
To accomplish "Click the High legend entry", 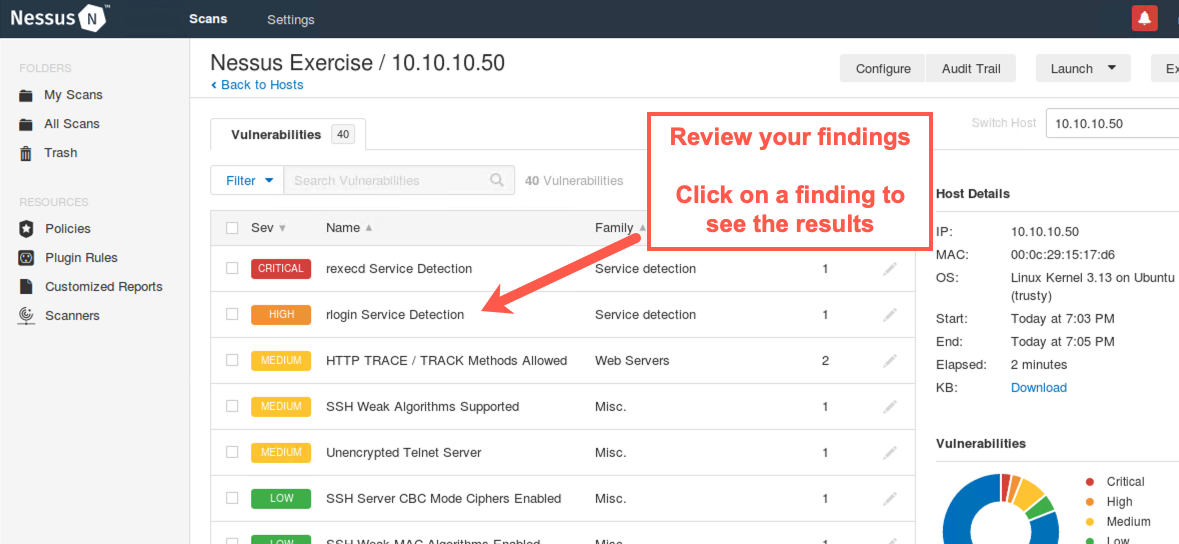I will pos(1109,502).
